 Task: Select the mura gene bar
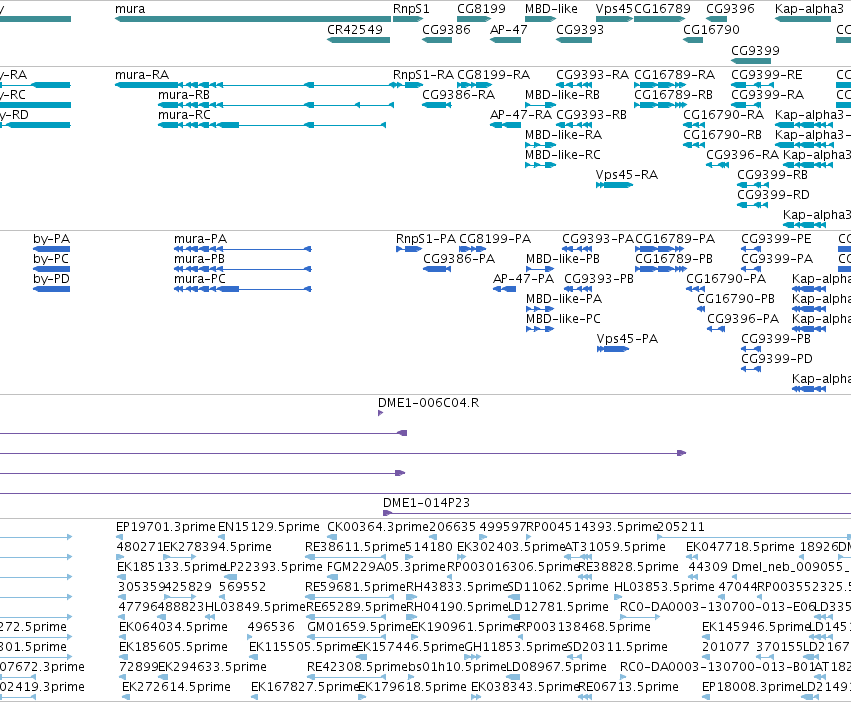(x=253, y=19)
